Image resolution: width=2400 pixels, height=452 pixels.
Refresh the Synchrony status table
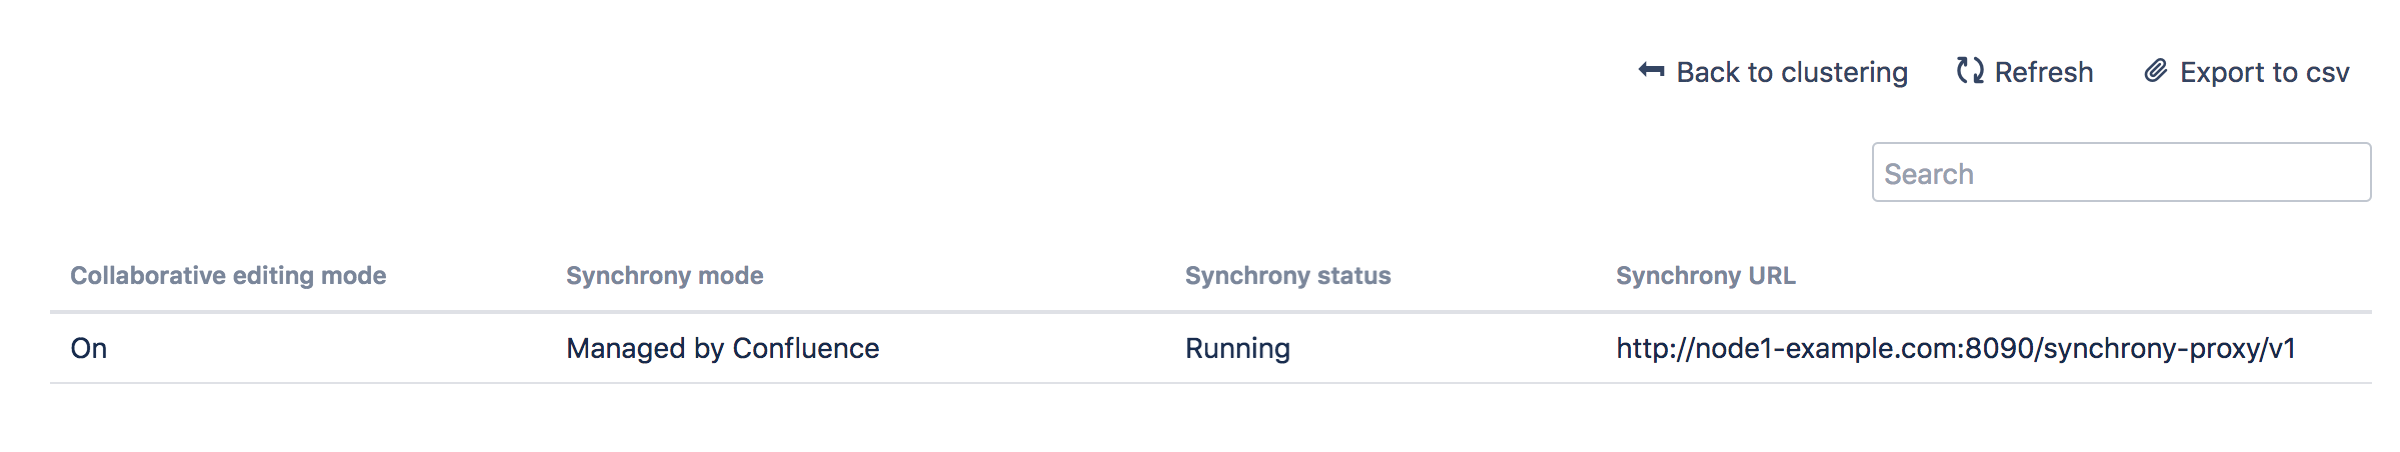[2025, 72]
